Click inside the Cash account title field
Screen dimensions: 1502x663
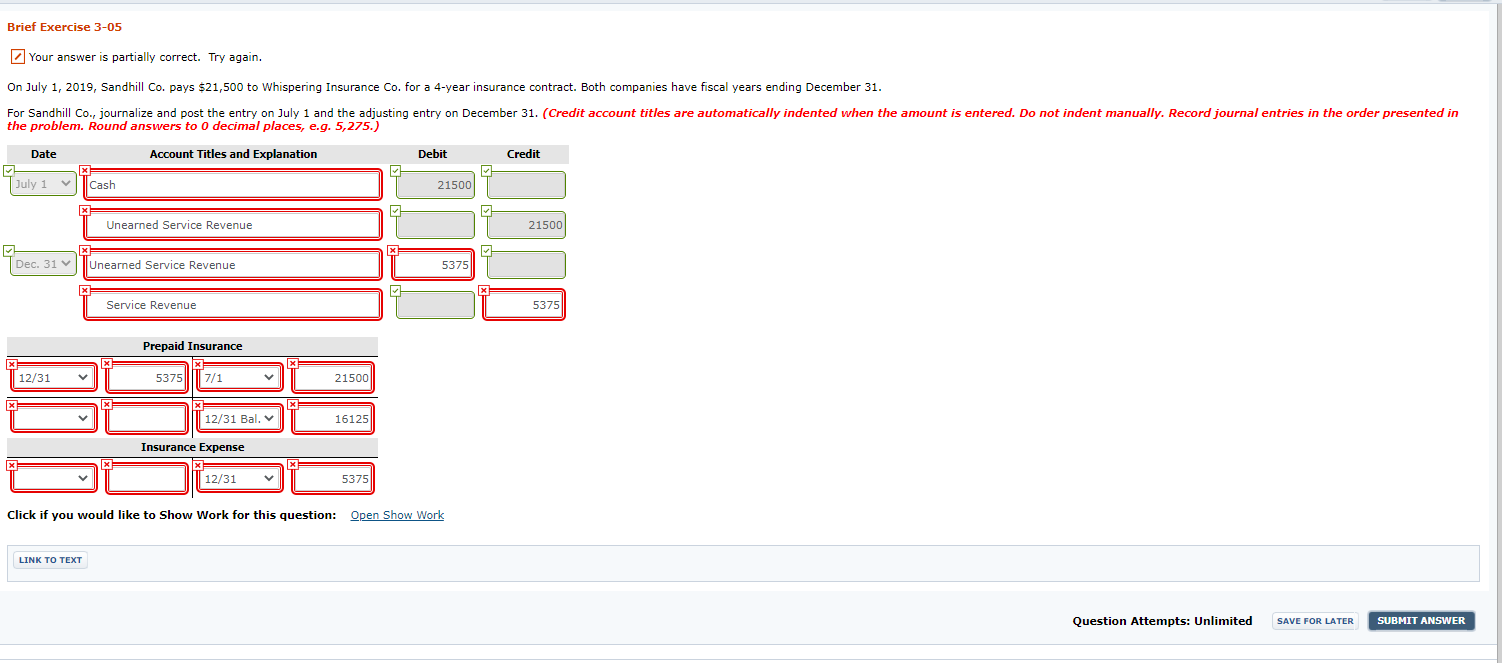point(232,185)
